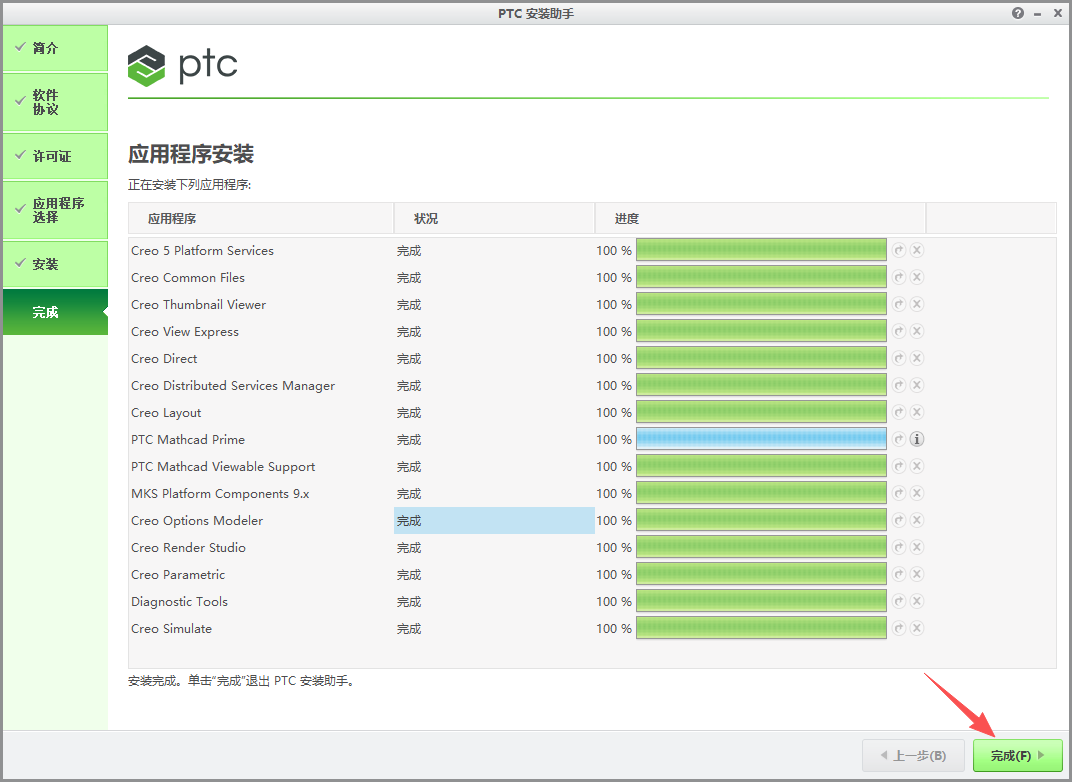Click the 上一步(B) button
This screenshot has width=1072, height=782.
click(x=912, y=756)
